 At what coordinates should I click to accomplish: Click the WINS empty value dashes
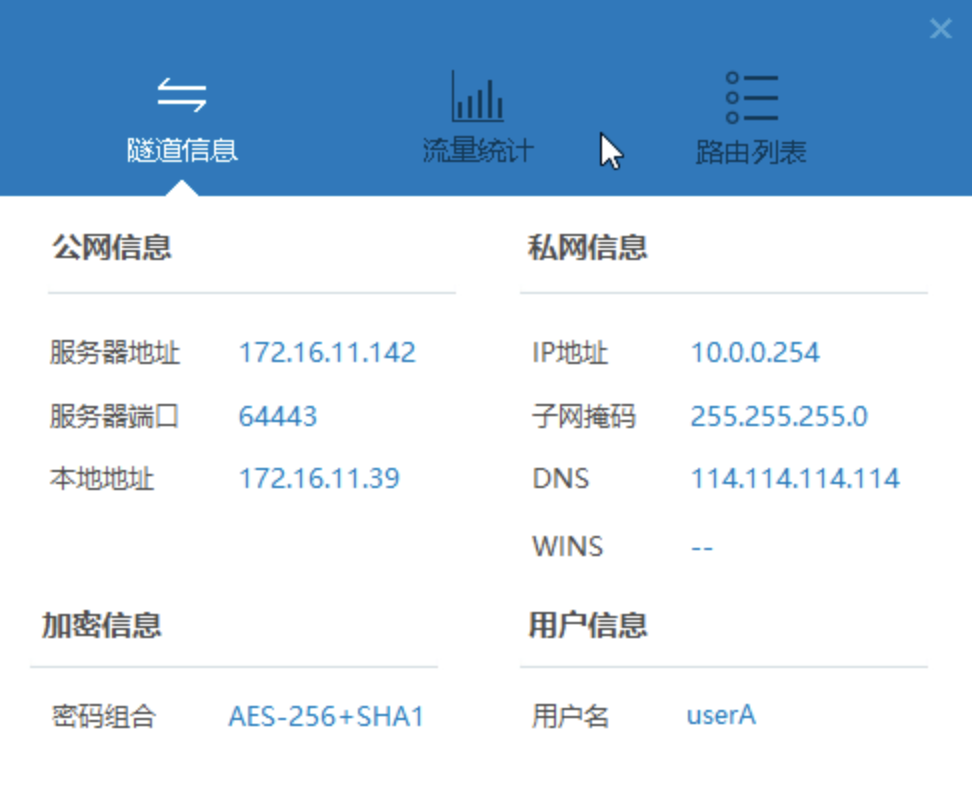[702, 547]
